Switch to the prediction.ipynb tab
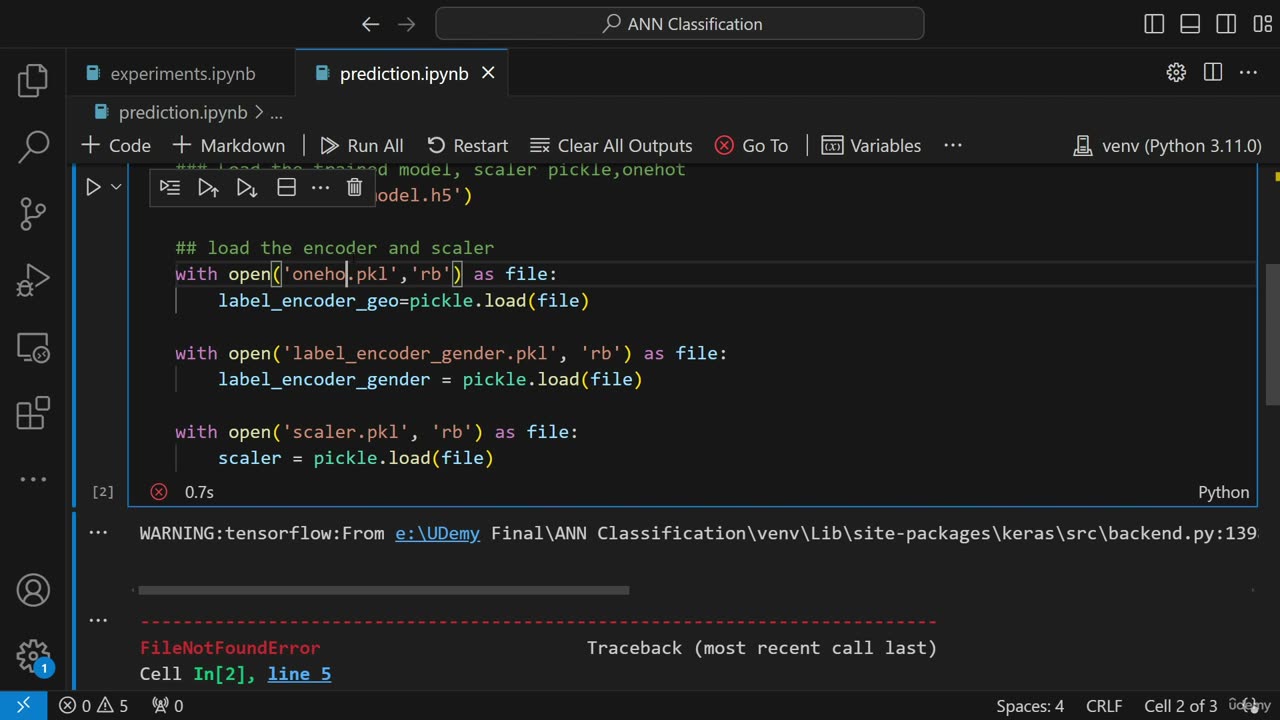Image resolution: width=1280 pixels, height=720 pixels. (404, 73)
